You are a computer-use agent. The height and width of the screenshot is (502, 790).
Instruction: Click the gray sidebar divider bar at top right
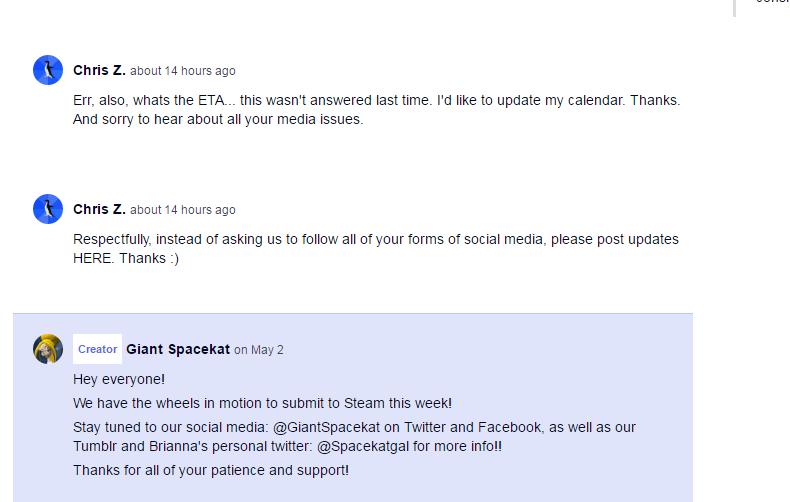point(735,8)
